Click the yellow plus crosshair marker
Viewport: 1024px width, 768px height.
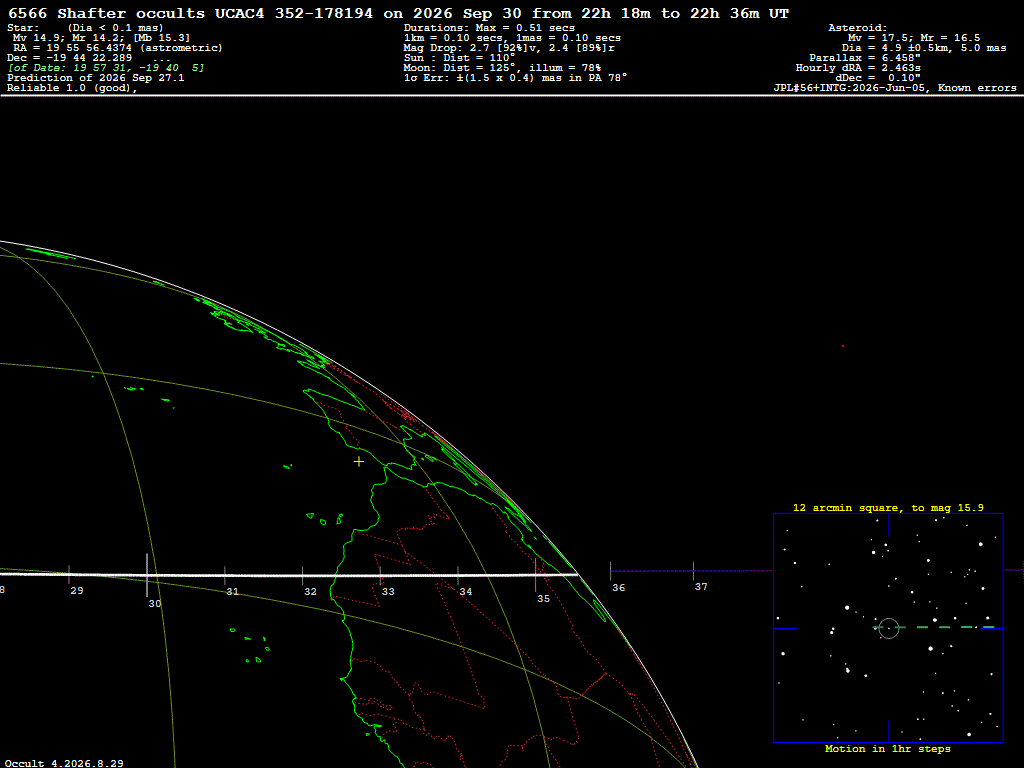[x=359, y=462]
